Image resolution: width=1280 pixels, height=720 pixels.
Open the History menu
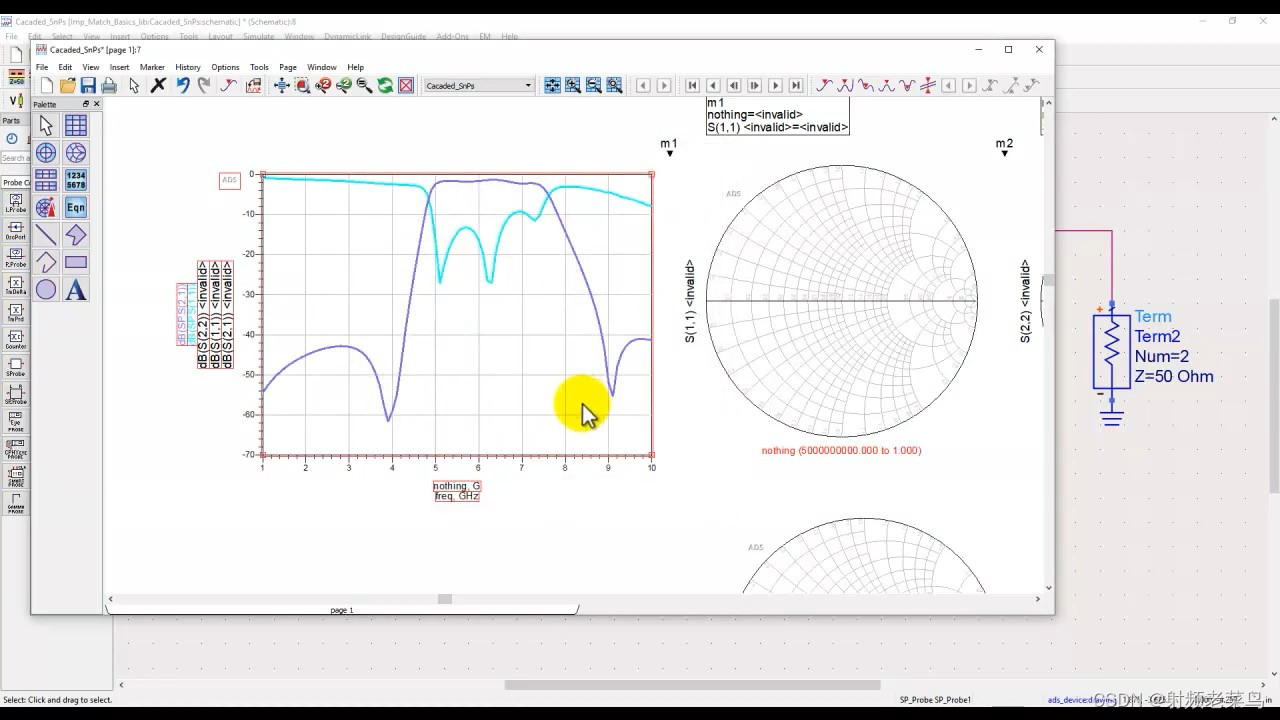point(188,67)
